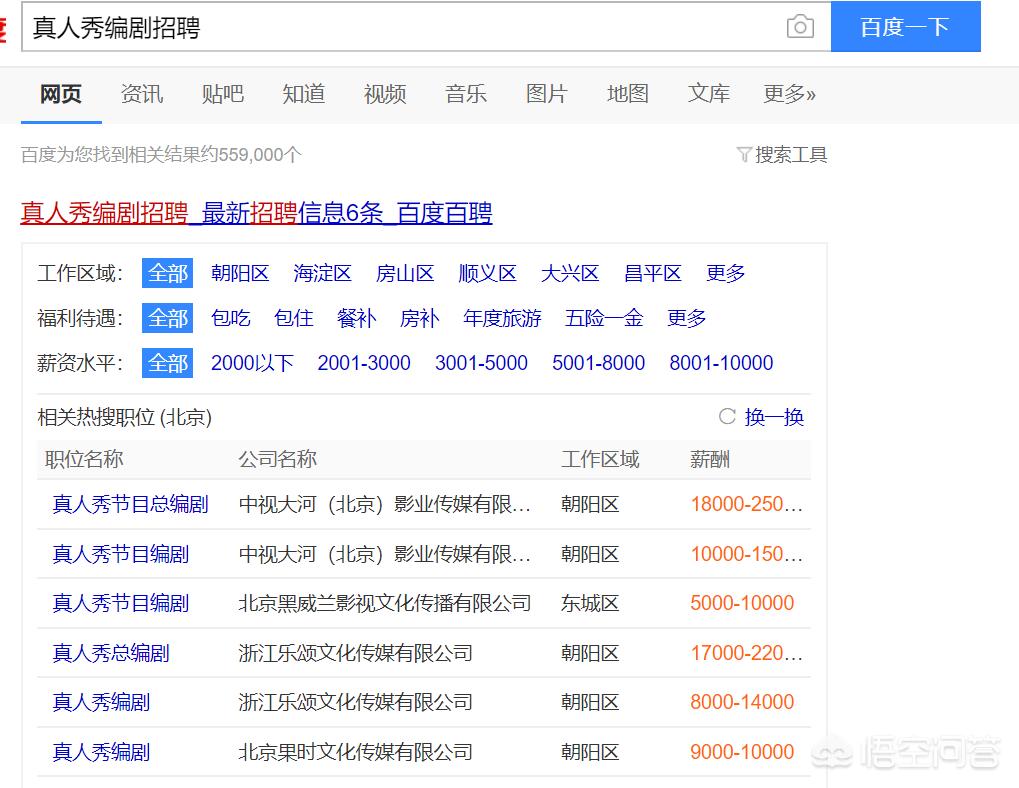
Task: Filter work area by 海淀区
Action: click(x=322, y=273)
